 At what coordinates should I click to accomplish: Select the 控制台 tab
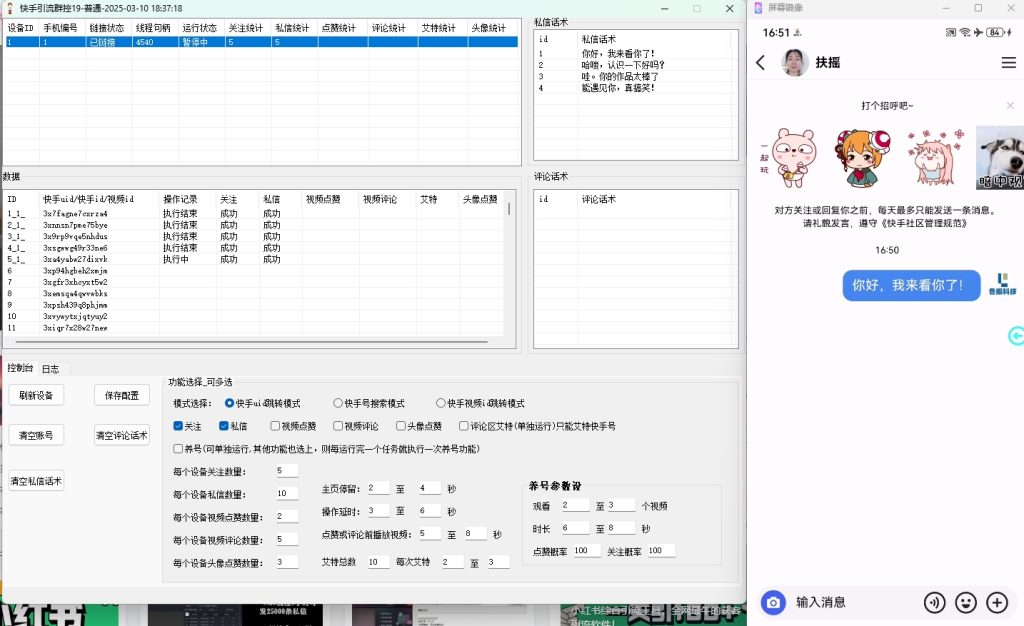(20, 369)
